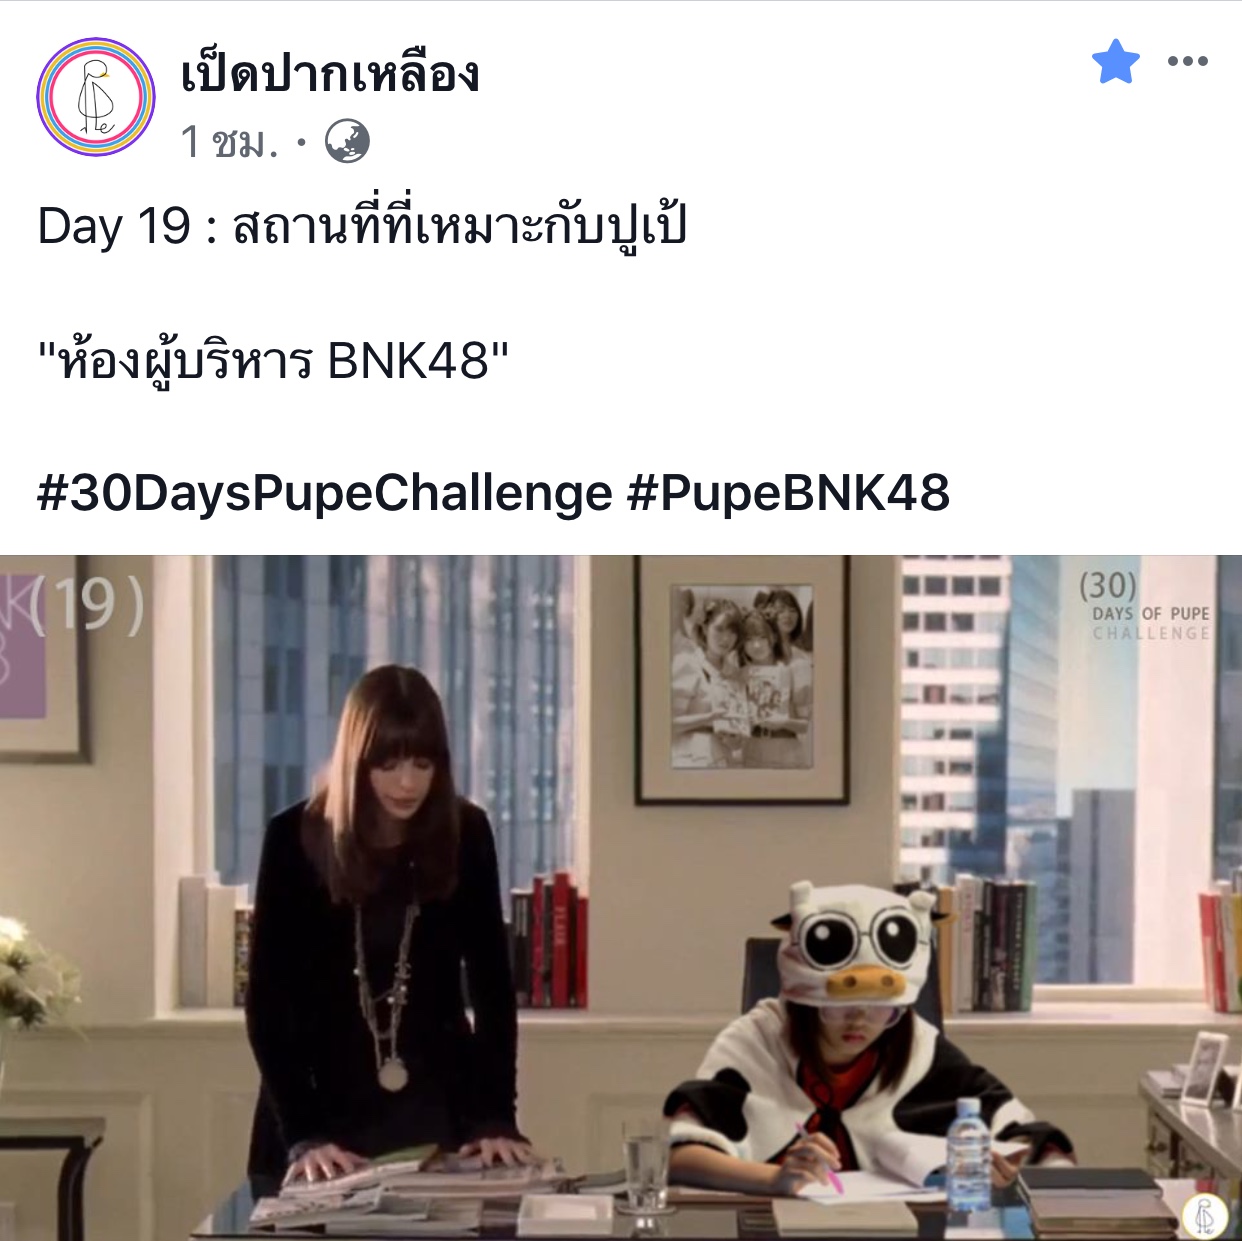Click the (19) day number overlay on photo
The image size is (1242, 1241).
(x=86, y=606)
